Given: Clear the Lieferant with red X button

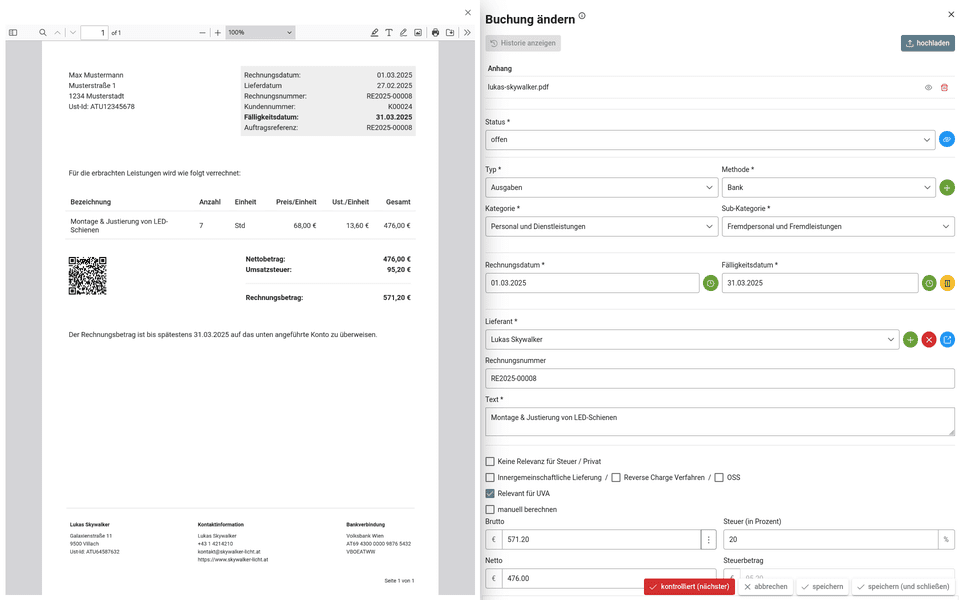Looking at the screenshot, I should point(929,340).
